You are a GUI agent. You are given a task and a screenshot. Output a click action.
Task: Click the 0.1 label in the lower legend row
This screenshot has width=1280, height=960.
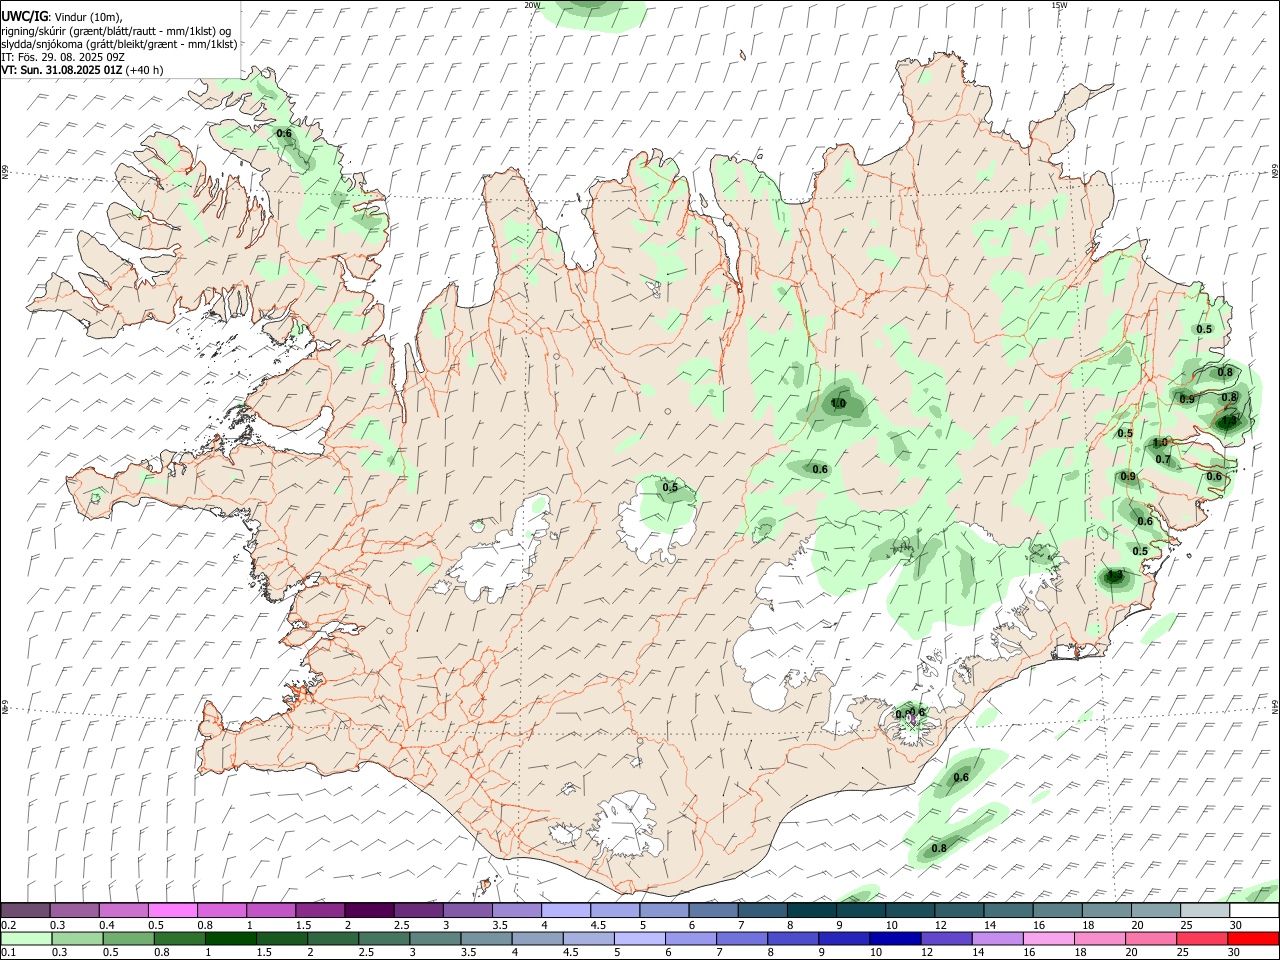coord(9,953)
